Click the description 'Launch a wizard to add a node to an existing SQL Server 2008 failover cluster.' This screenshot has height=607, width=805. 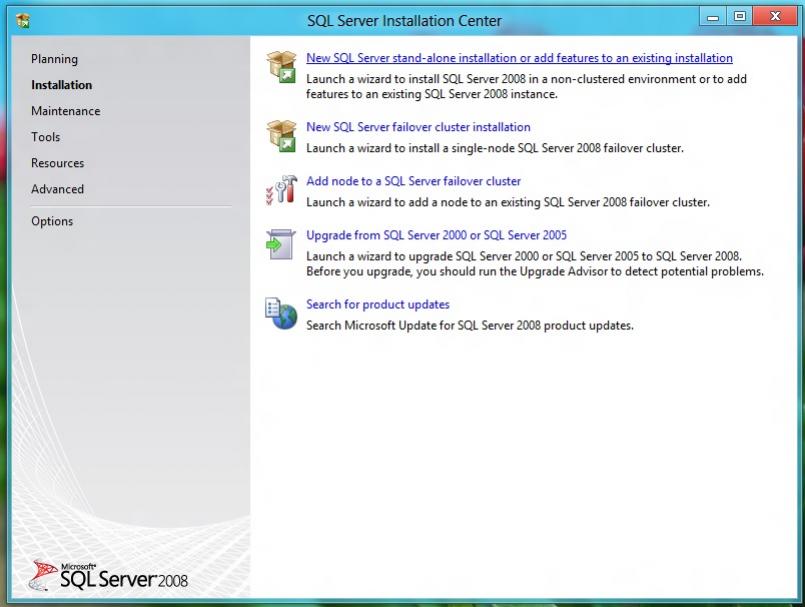508,202
